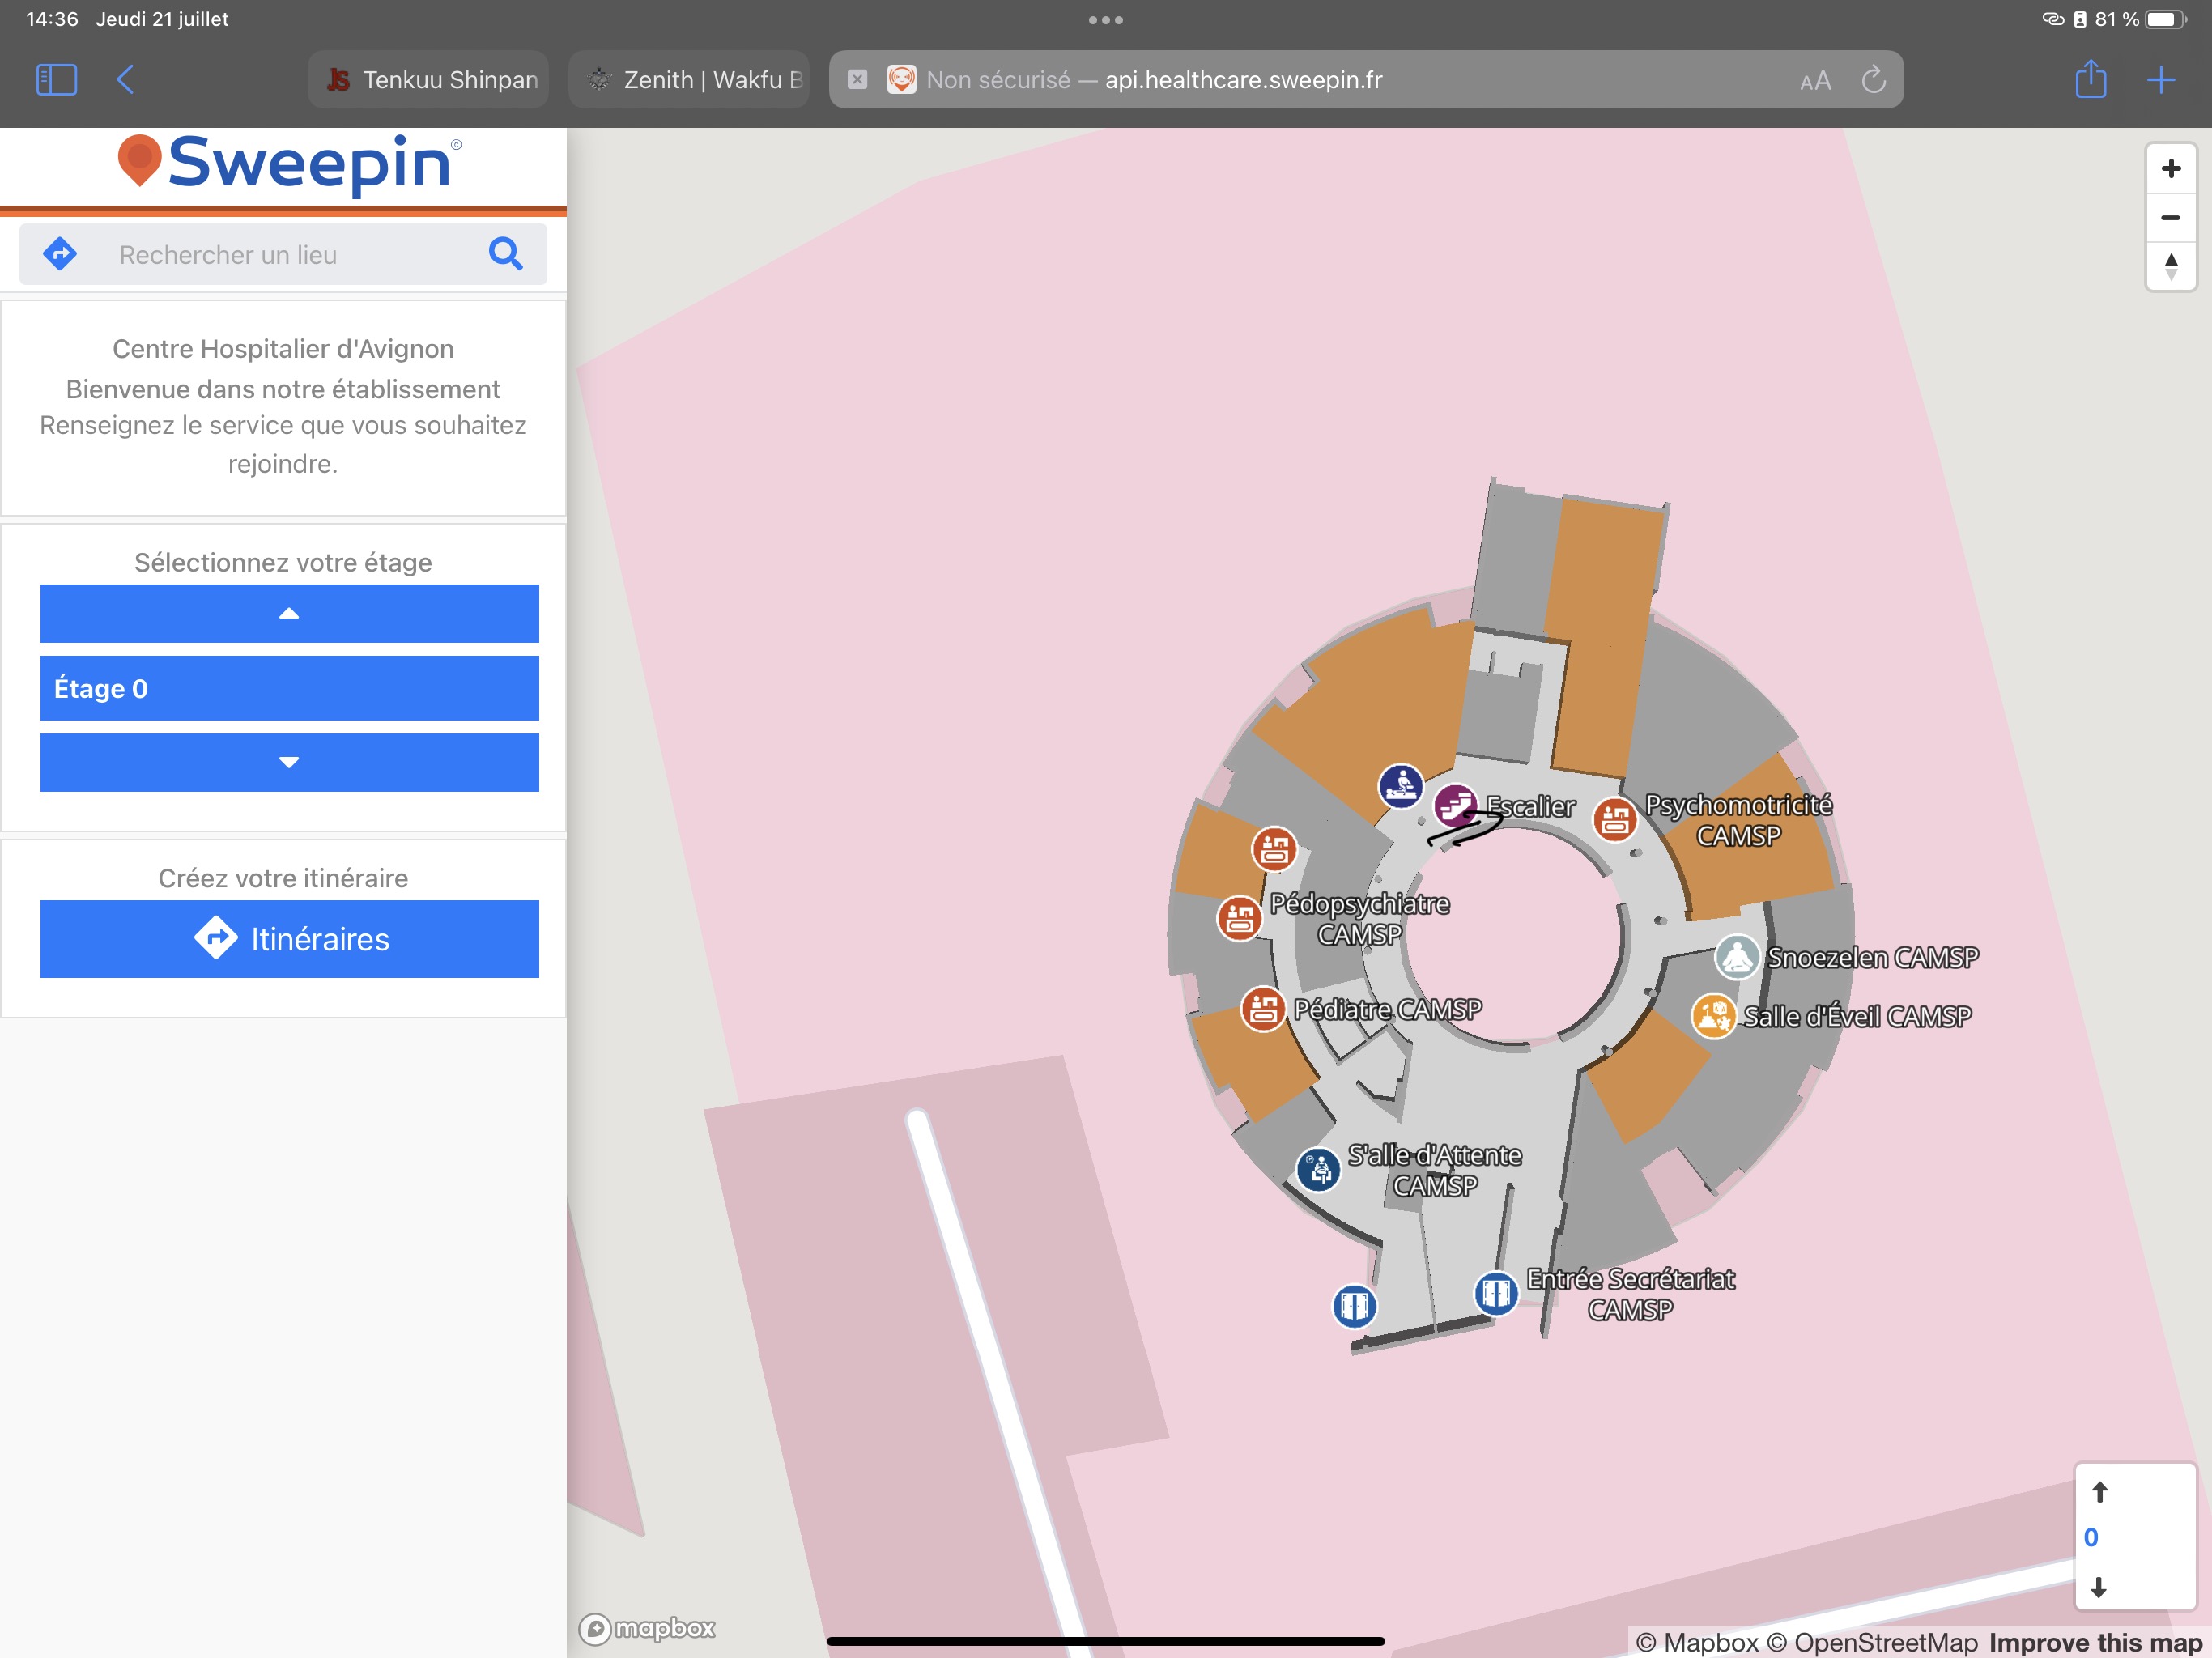Switch to the Tenkuu Shinpan tab
The height and width of the screenshot is (1658, 2212).
pyautogui.click(x=429, y=80)
